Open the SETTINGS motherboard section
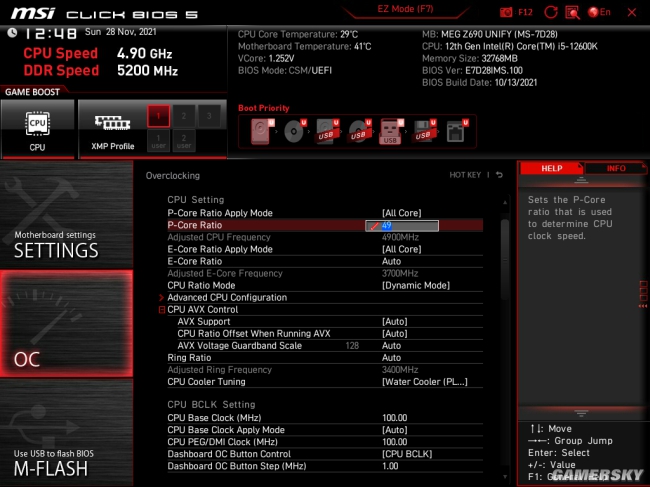650x487 pixels. coord(66,215)
